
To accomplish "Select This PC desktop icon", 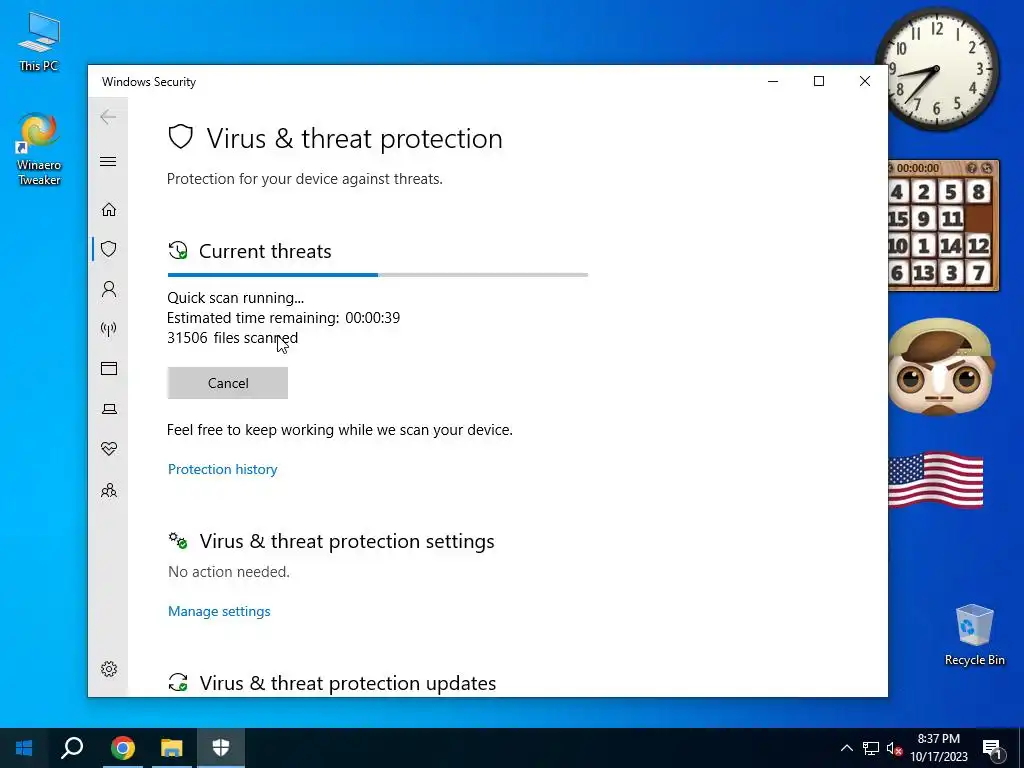I will point(39,40).
